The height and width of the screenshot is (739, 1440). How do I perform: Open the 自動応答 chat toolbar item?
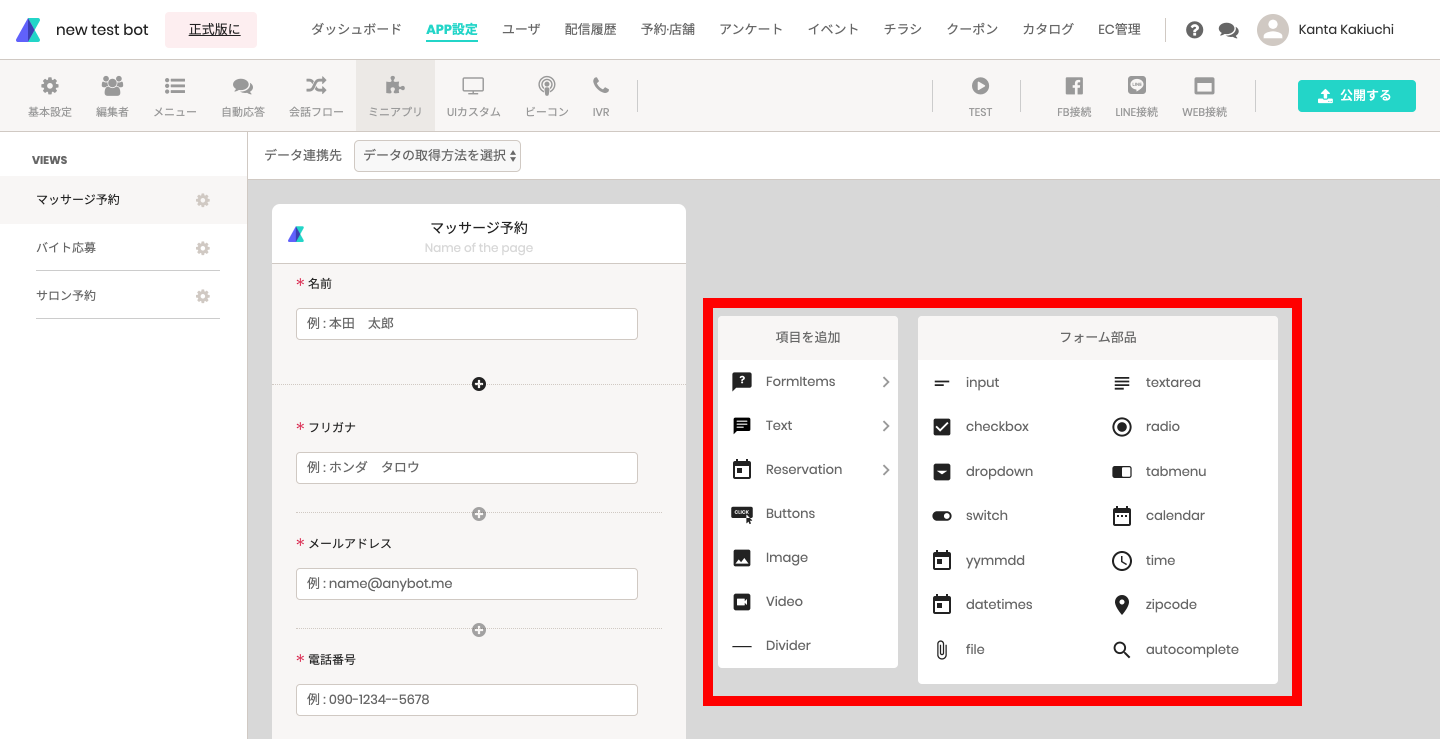coord(243,96)
